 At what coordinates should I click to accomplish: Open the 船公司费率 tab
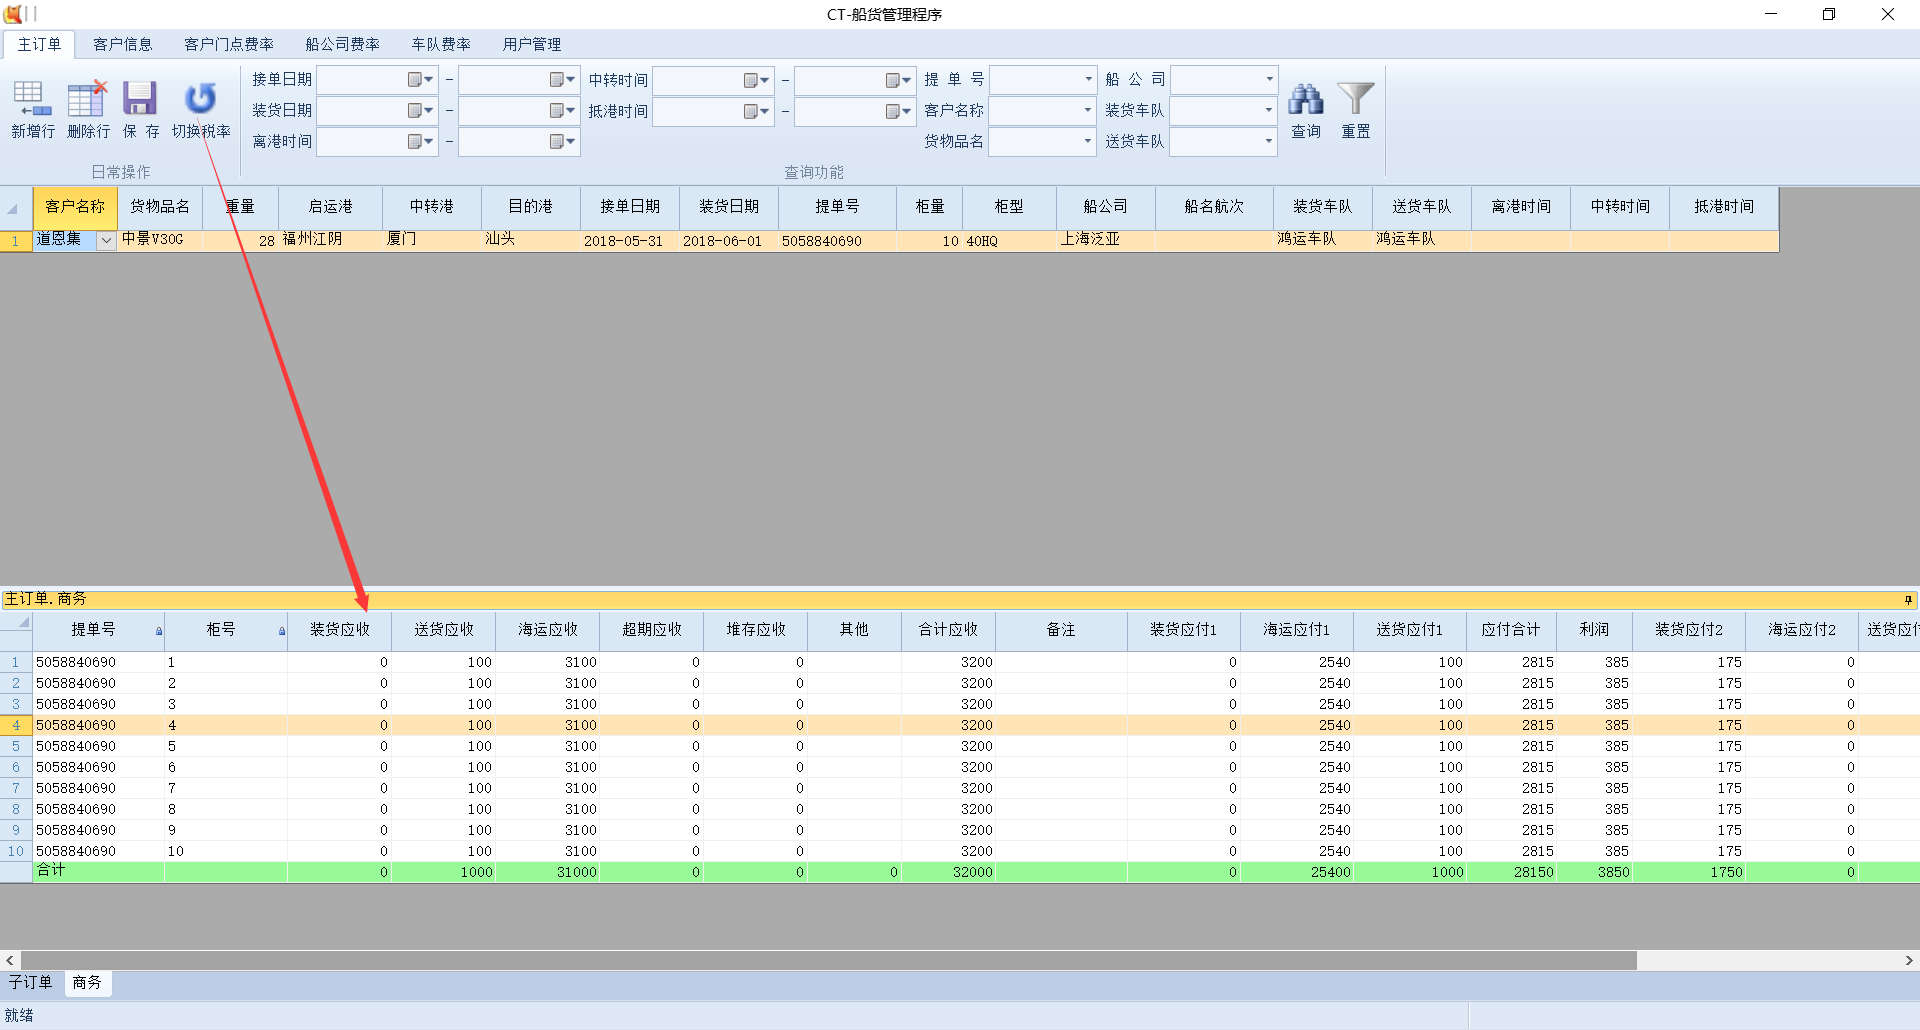(343, 44)
